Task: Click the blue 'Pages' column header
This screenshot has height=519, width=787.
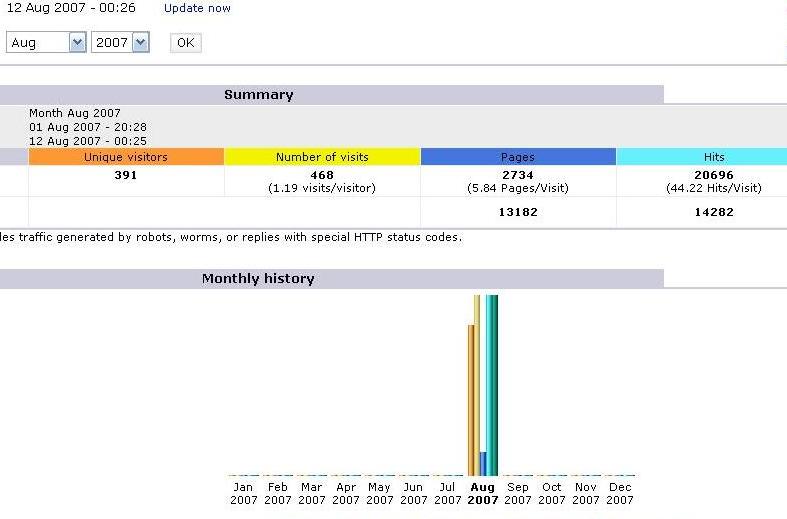Action: pos(518,157)
